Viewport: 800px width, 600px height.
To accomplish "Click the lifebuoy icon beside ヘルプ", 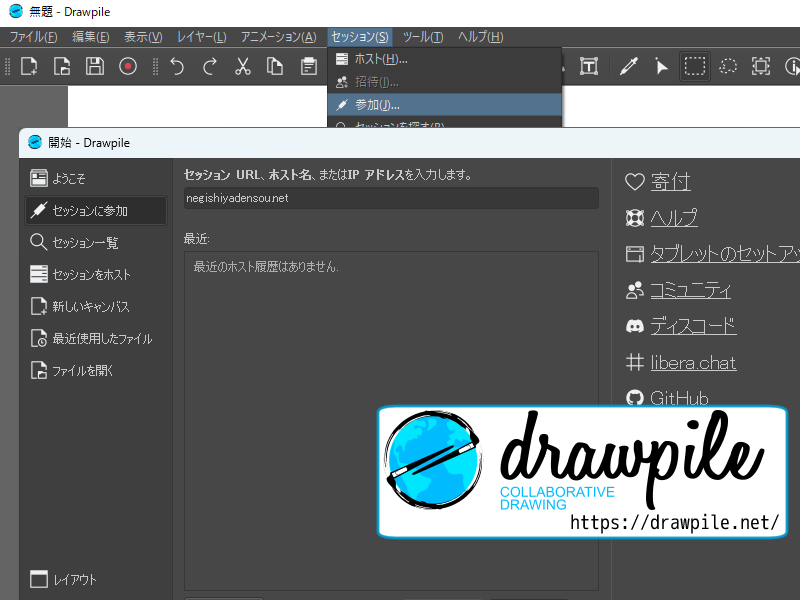I will click(635, 218).
